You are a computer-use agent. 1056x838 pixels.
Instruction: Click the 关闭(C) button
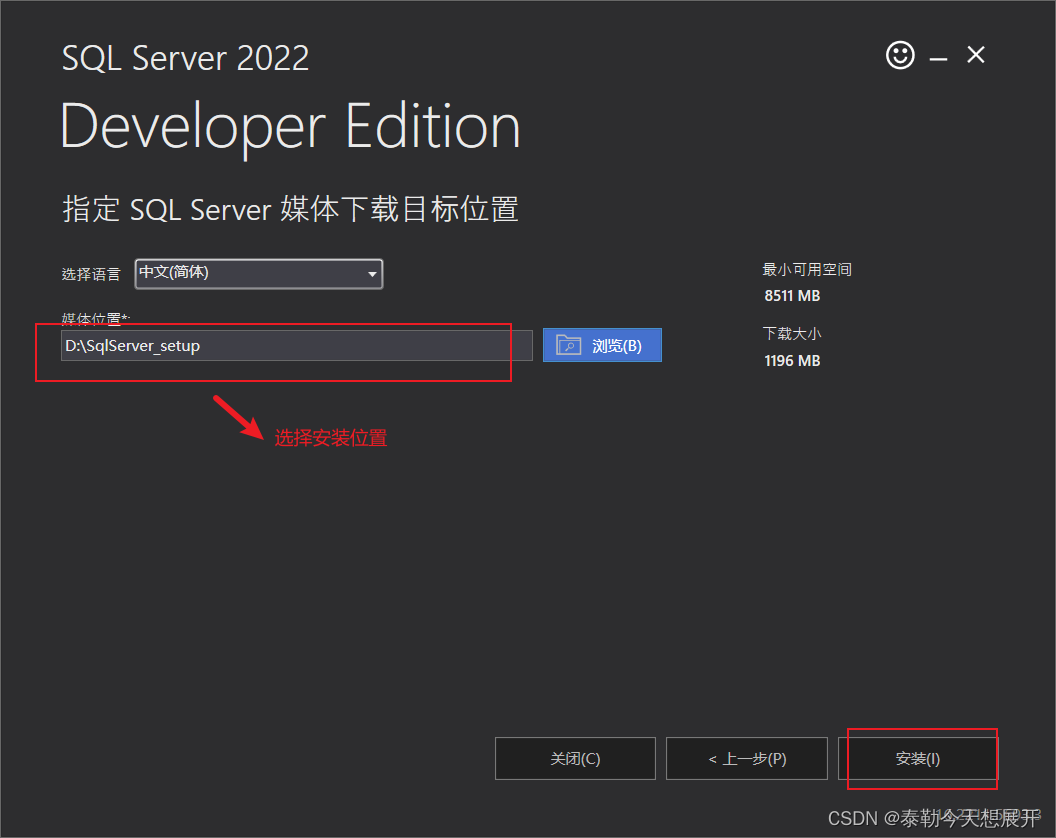(x=575, y=759)
